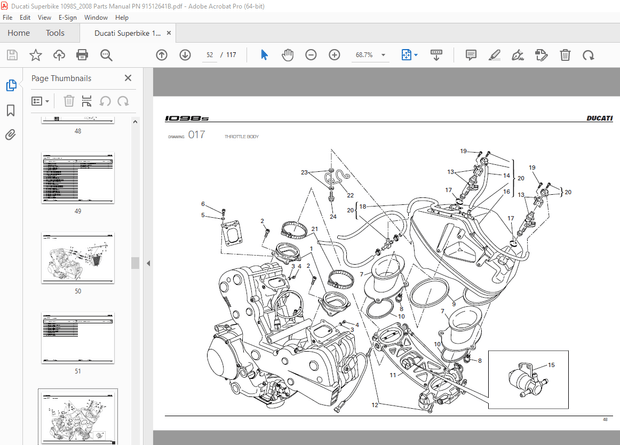620x445 pixels.
Task: Print the document using the printer icon
Action: [x=82, y=55]
